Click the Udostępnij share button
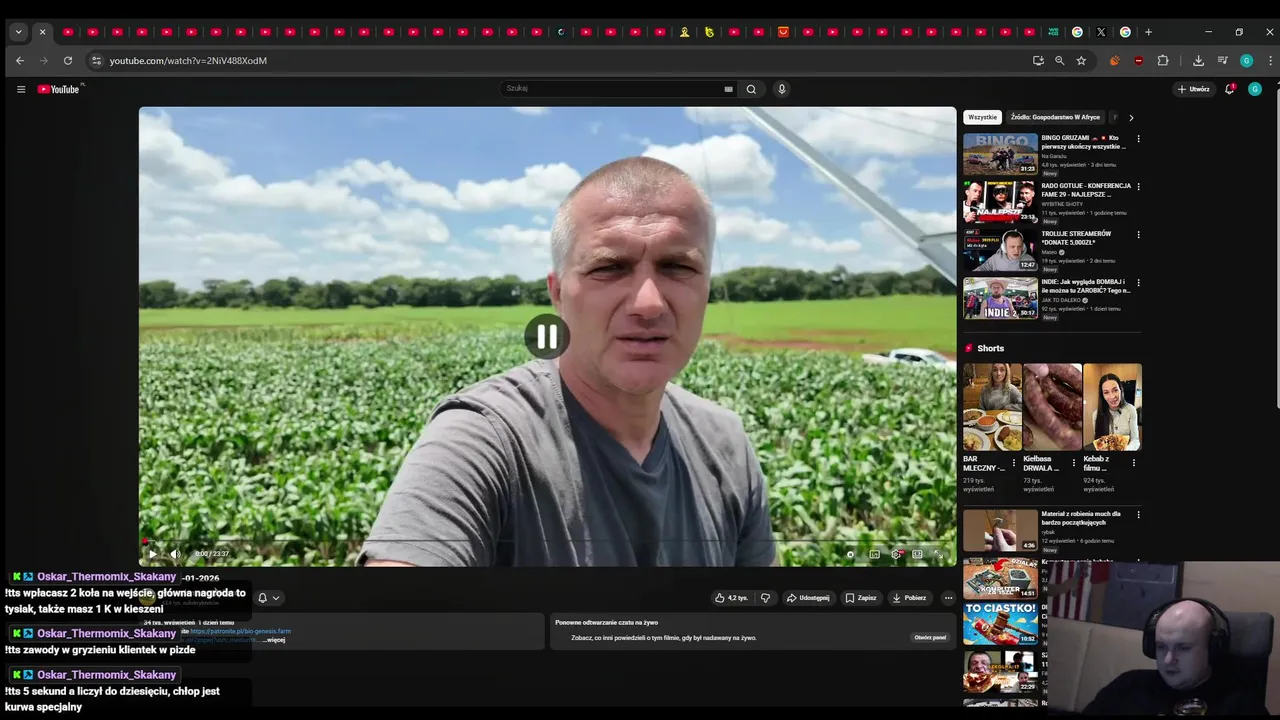Viewport: 1280px width, 720px height. coord(808,598)
